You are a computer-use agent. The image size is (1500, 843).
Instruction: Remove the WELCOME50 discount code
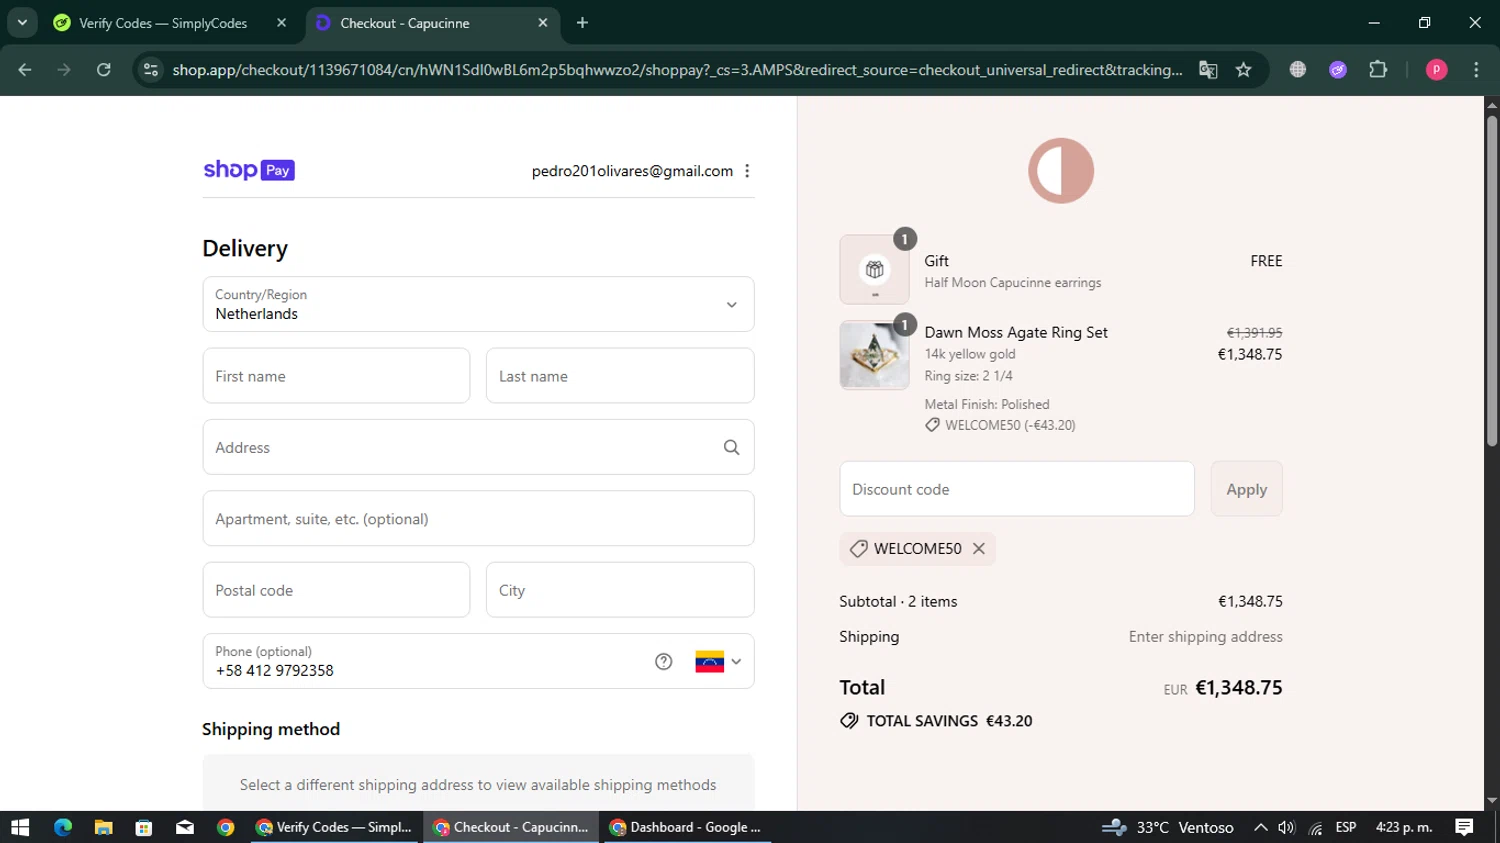pyautogui.click(x=979, y=549)
